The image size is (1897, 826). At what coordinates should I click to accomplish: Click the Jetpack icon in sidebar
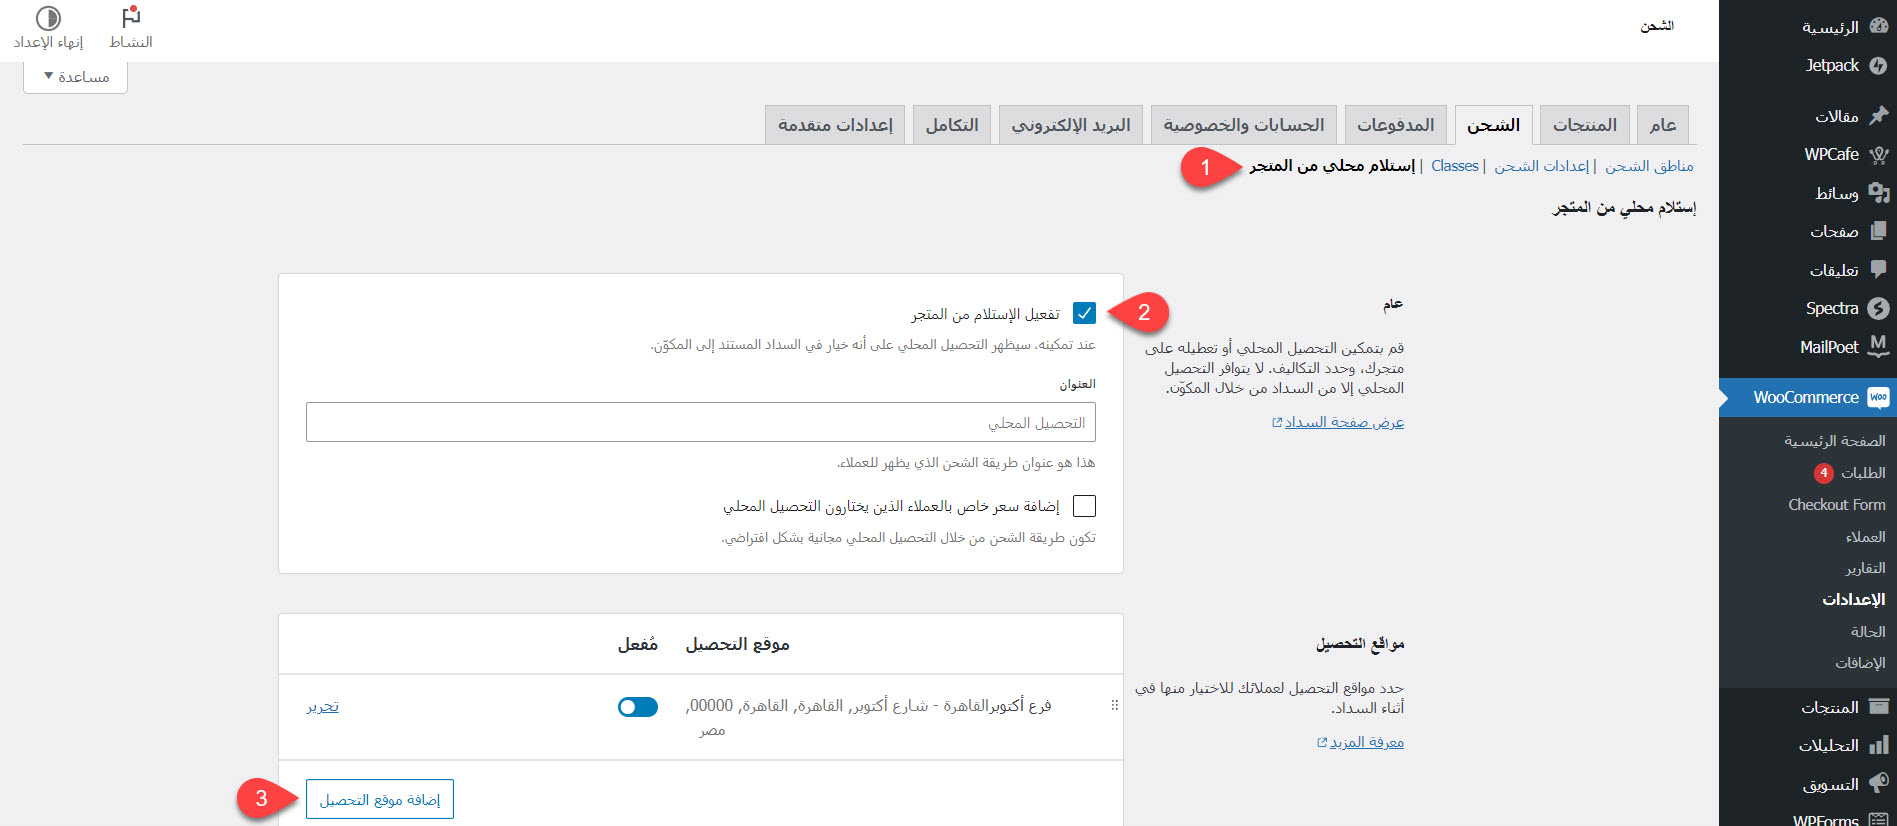point(1877,66)
